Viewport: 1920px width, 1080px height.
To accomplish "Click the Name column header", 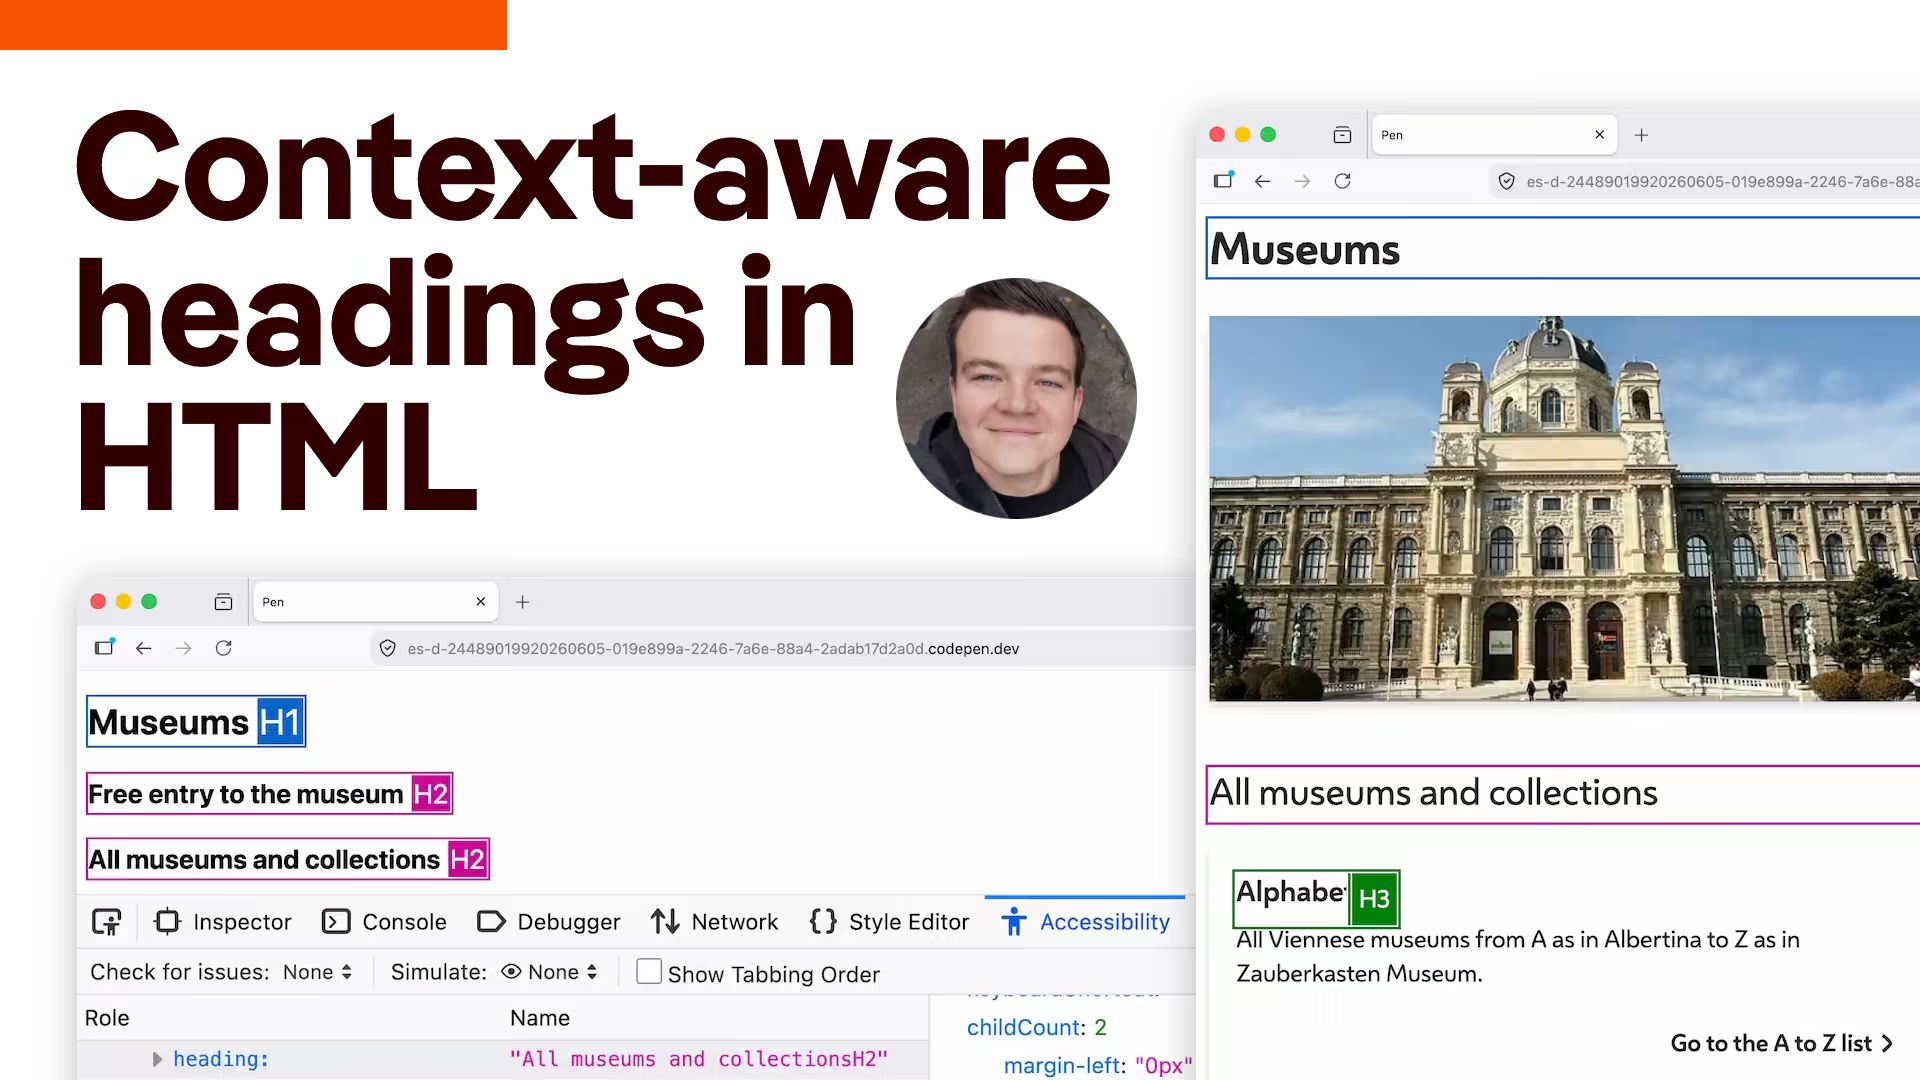I will click(x=540, y=1018).
